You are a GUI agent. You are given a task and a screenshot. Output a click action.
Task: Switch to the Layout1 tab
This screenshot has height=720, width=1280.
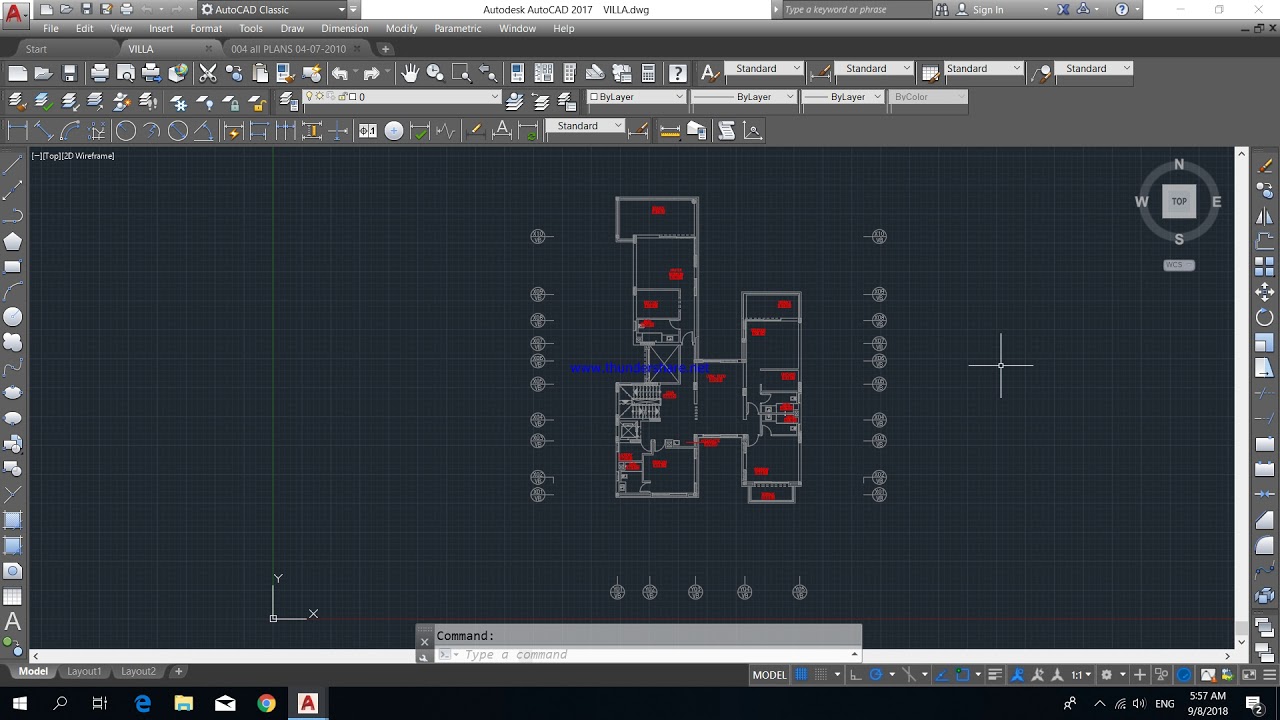click(x=84, y=672)
